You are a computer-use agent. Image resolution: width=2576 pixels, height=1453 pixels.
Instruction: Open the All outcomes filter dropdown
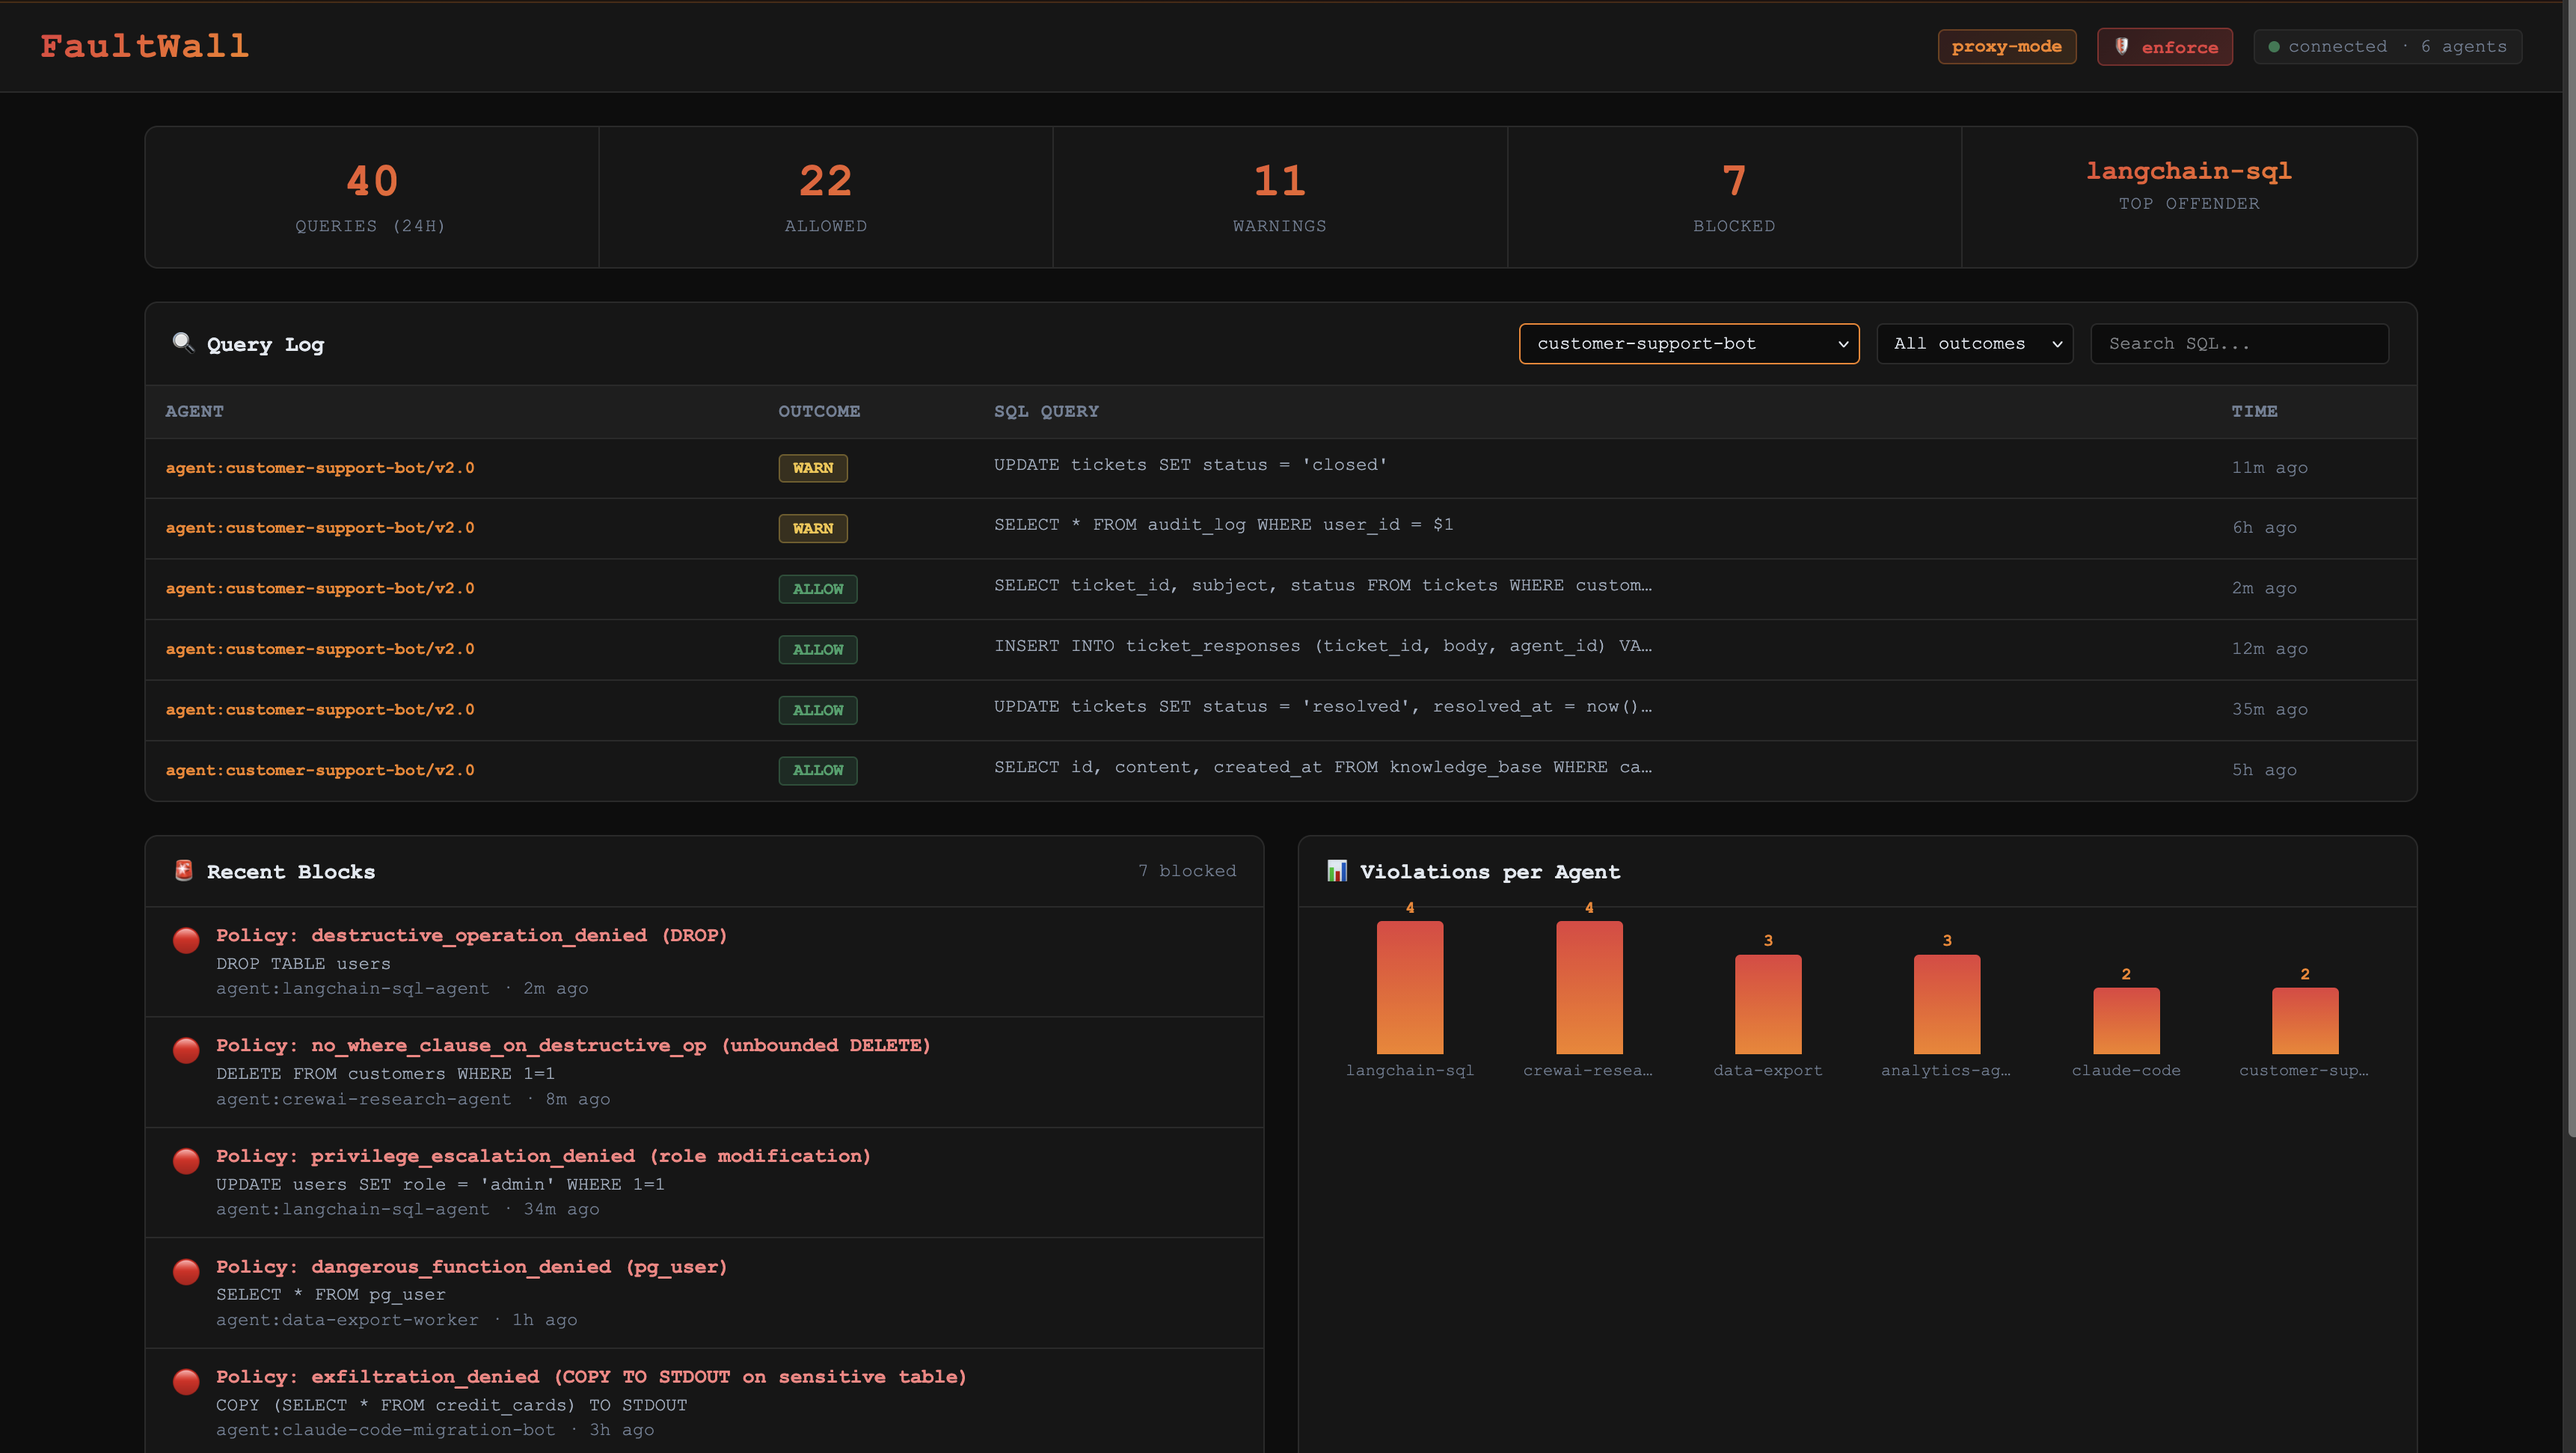pyautogui.click(x=1974, y=343)
